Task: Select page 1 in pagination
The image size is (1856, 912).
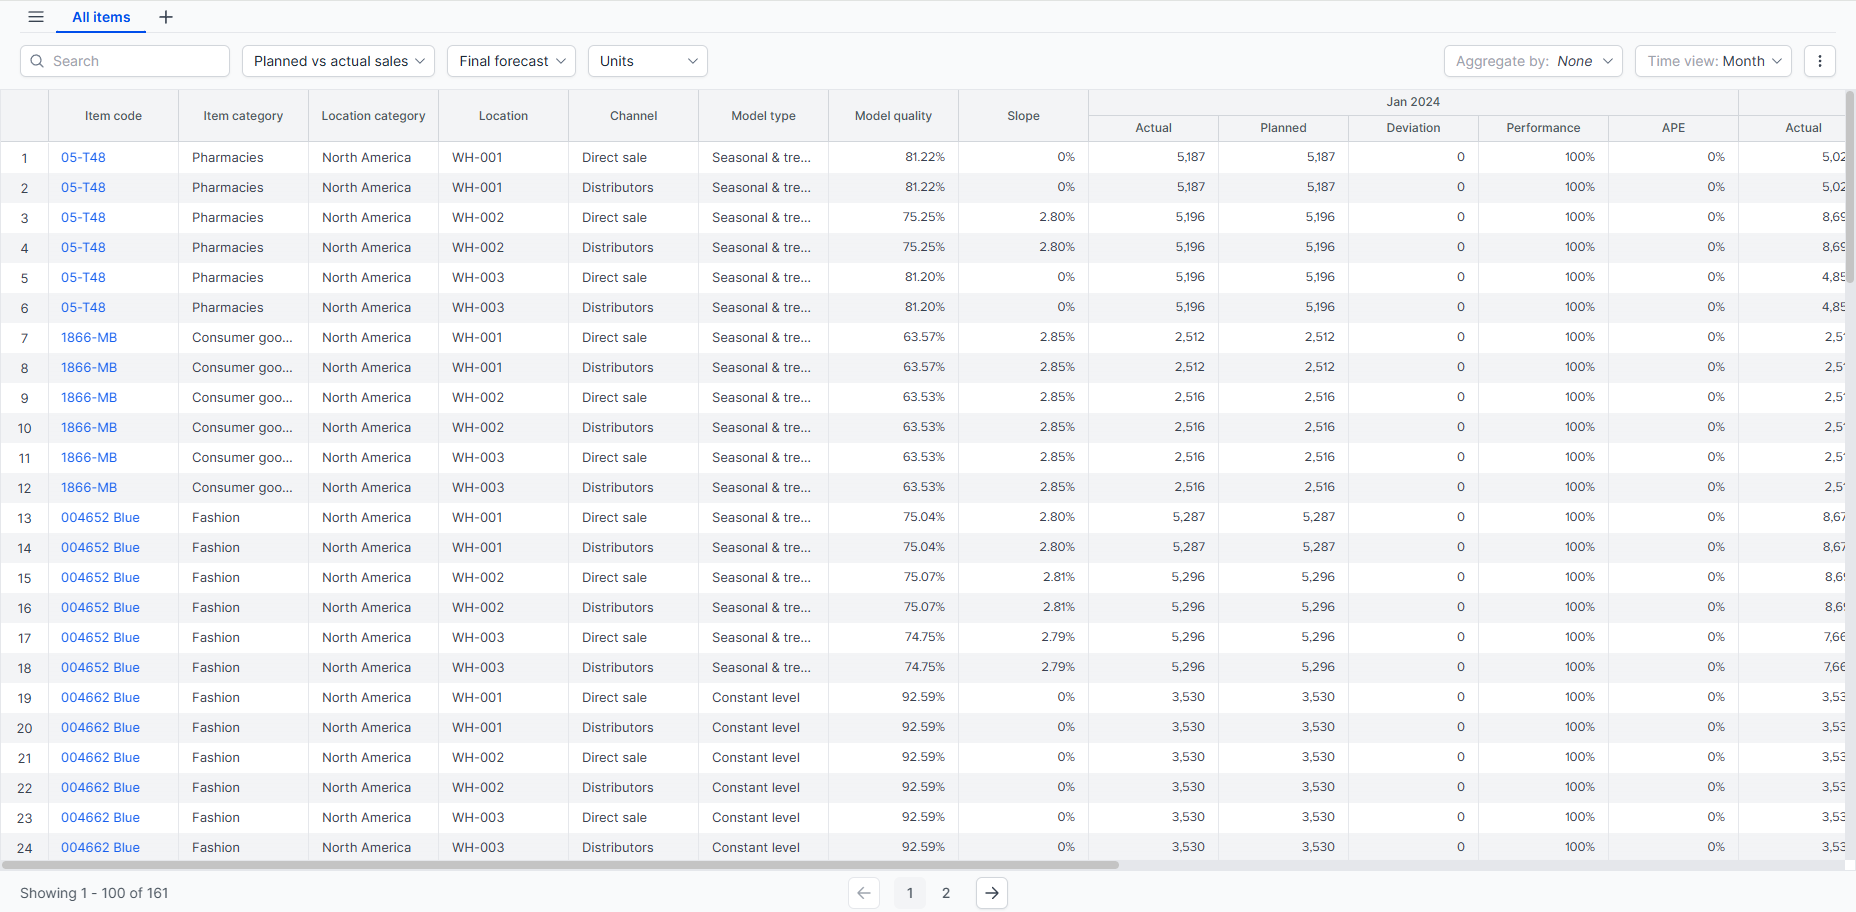Action: (910, 893)
